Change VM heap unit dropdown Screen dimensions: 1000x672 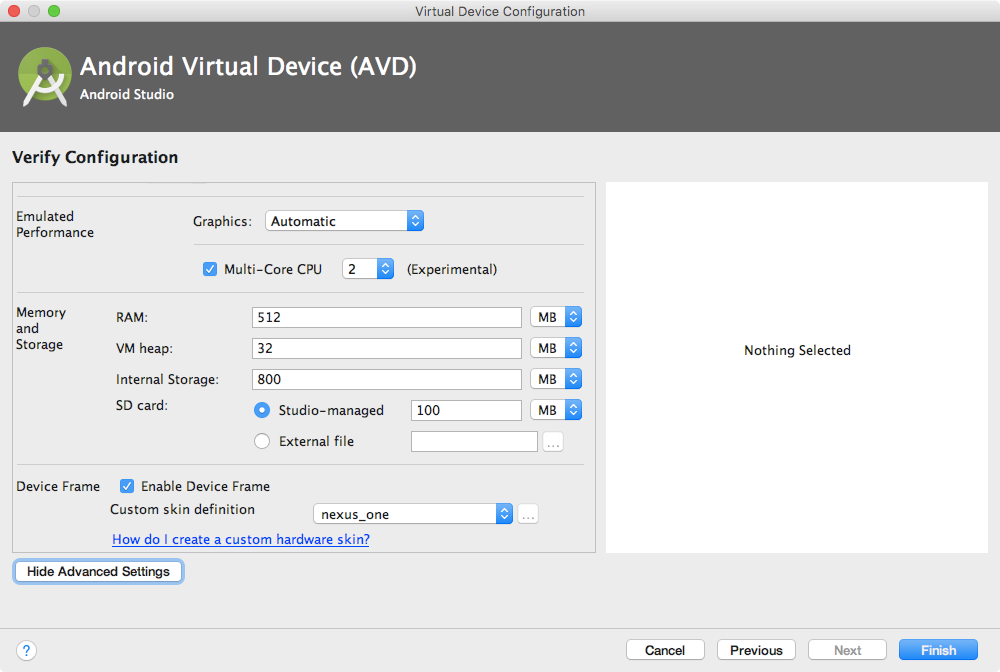click(556, 348)
